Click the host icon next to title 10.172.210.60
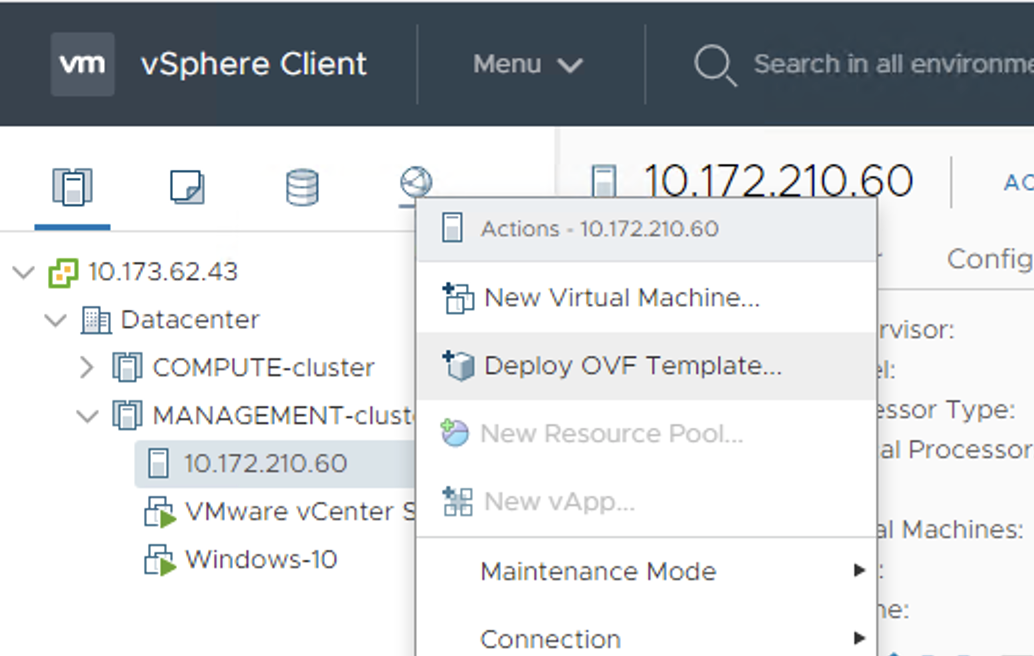Screen dimensions: 1034x656 coord(604,182)
